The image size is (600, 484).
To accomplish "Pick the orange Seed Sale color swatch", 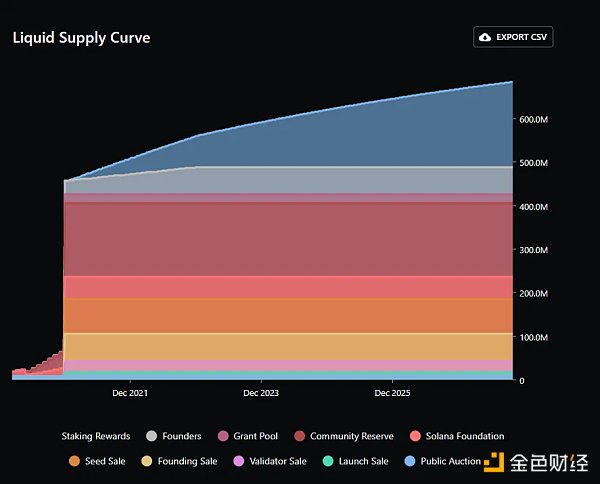I will pyautogui.click(x=74, y=461).
